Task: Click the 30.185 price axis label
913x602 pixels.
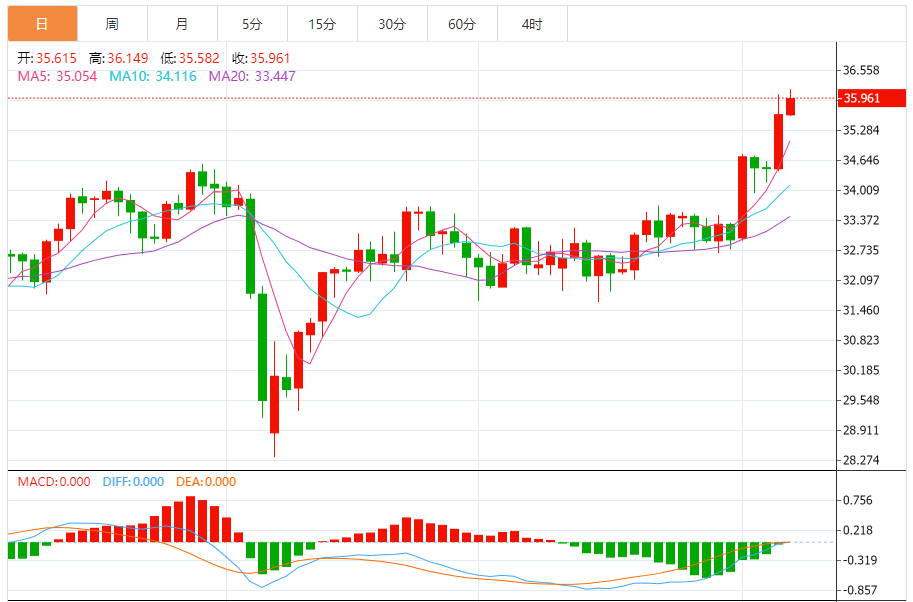Action: (x=861, y=370)
